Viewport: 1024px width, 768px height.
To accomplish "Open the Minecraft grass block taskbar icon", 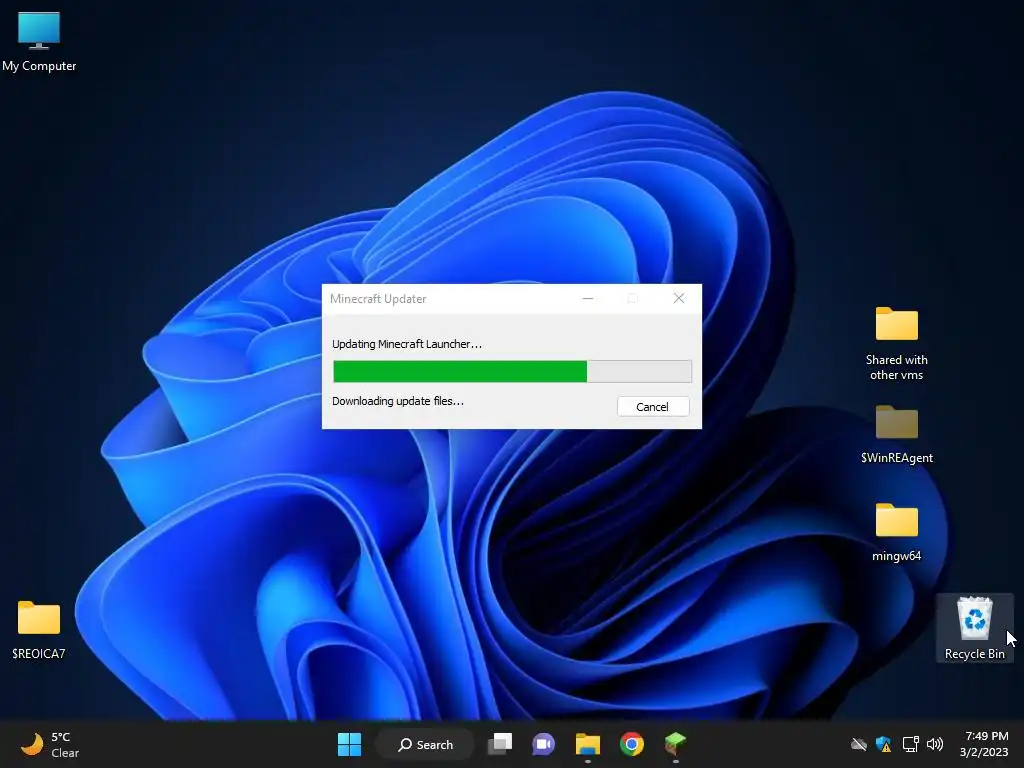I will tap(675, 744).
